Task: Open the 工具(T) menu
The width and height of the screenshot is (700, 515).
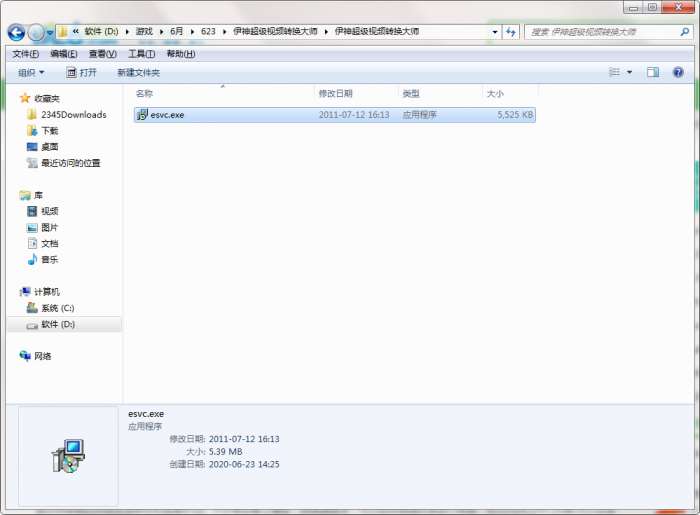Action: (142, 54)
